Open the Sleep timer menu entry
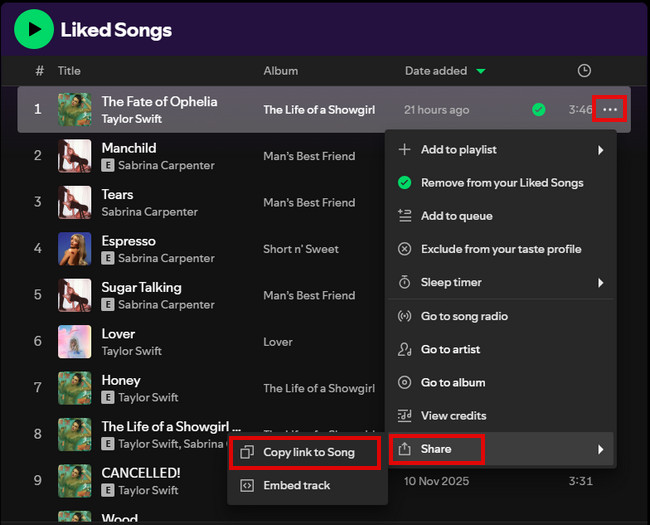The height and width of the screenshot is (525, 650). (x=501, y=282)
